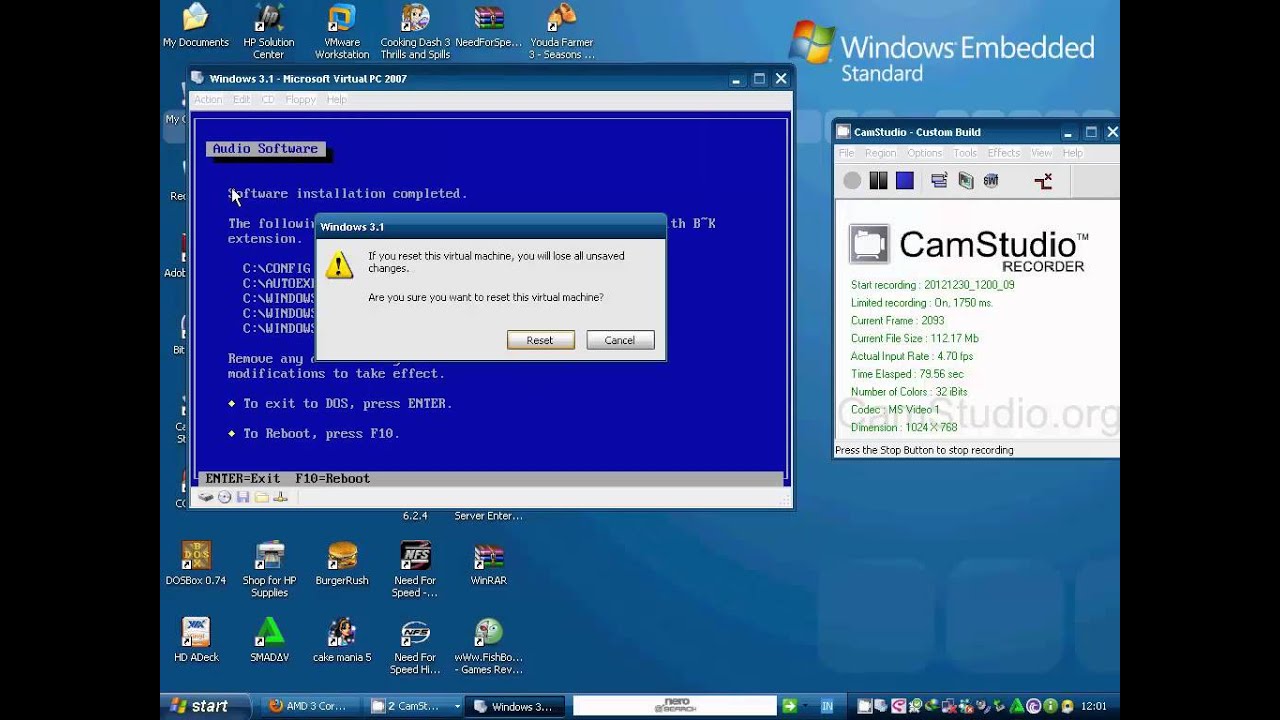
Task: Click the CamStudio window title bar
Action: 976,132
